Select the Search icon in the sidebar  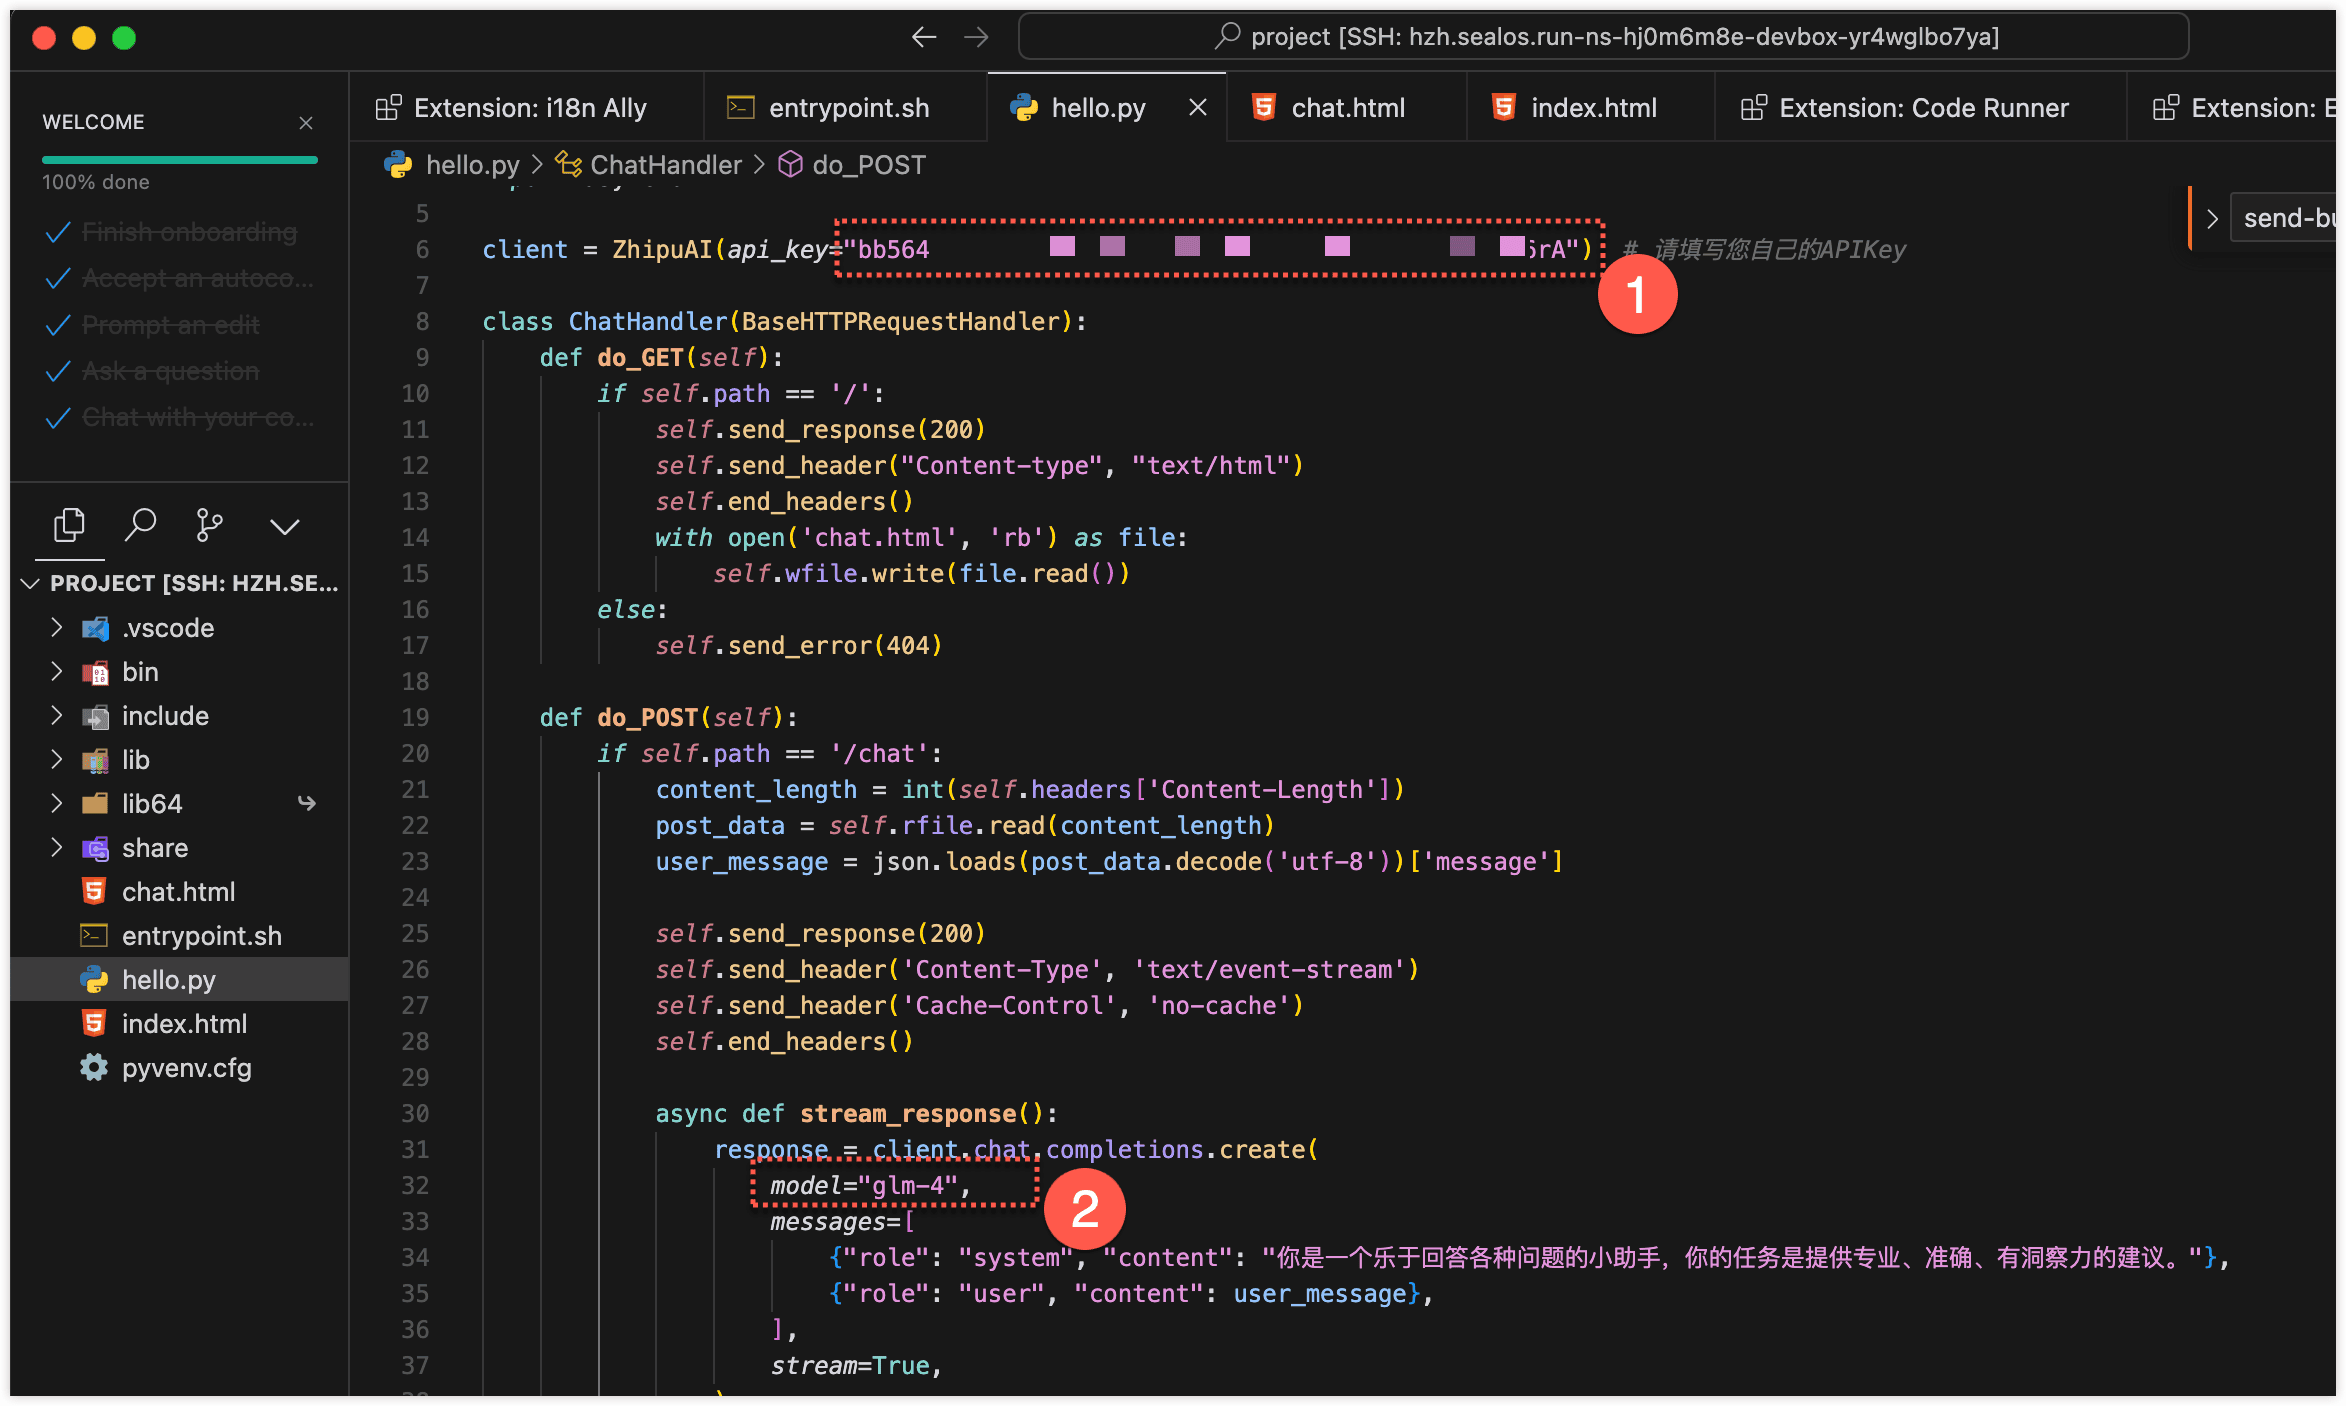point(140,524)
